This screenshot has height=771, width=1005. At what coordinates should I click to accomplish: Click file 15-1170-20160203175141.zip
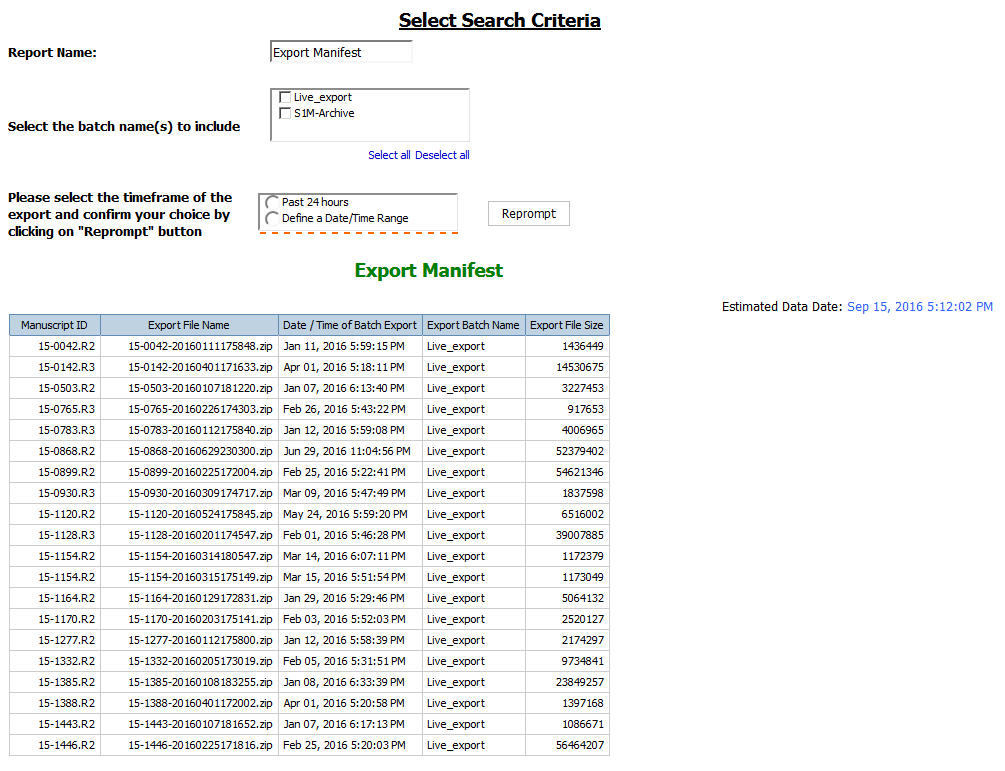click(200, 619)
